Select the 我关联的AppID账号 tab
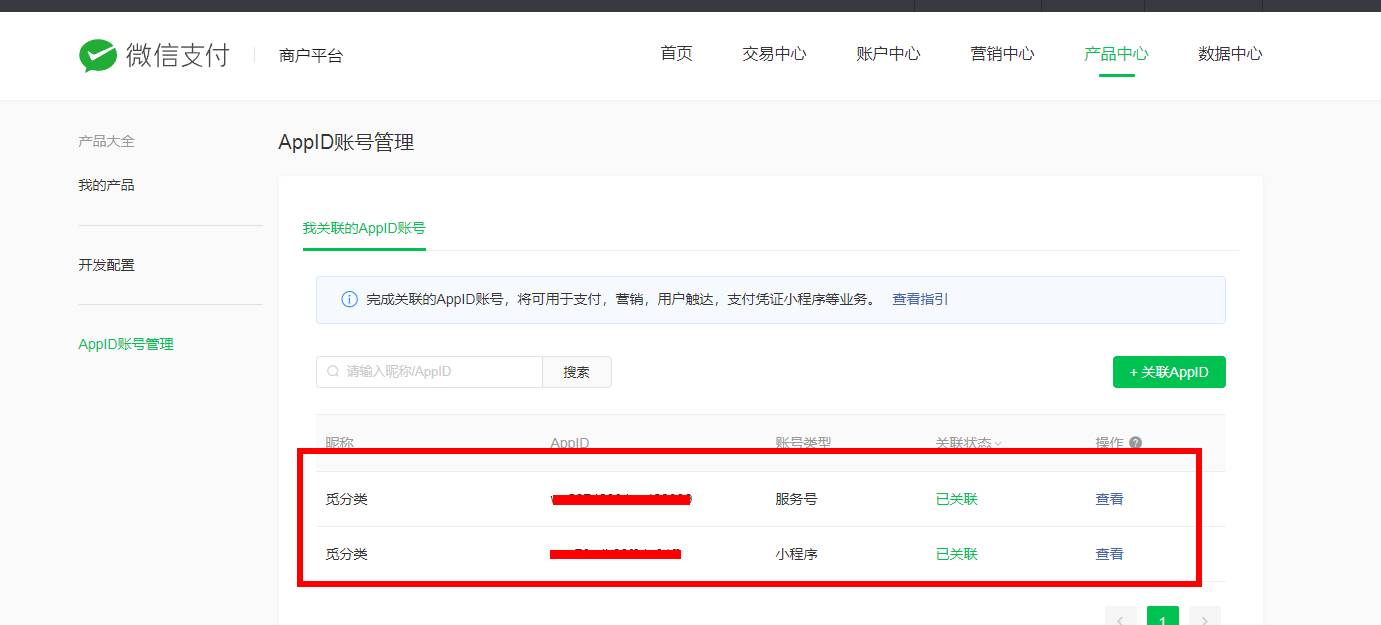1381x625 pixels. tap(364, 228)
